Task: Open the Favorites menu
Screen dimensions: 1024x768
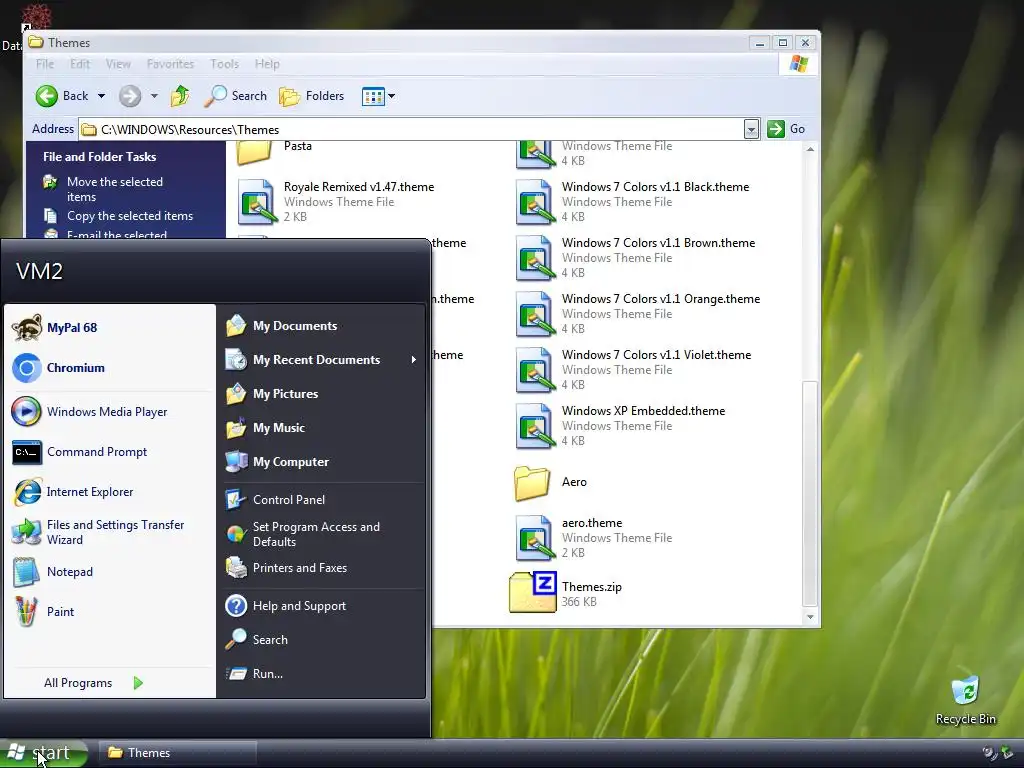Action: pyautogui.click(x=170, y=64)
